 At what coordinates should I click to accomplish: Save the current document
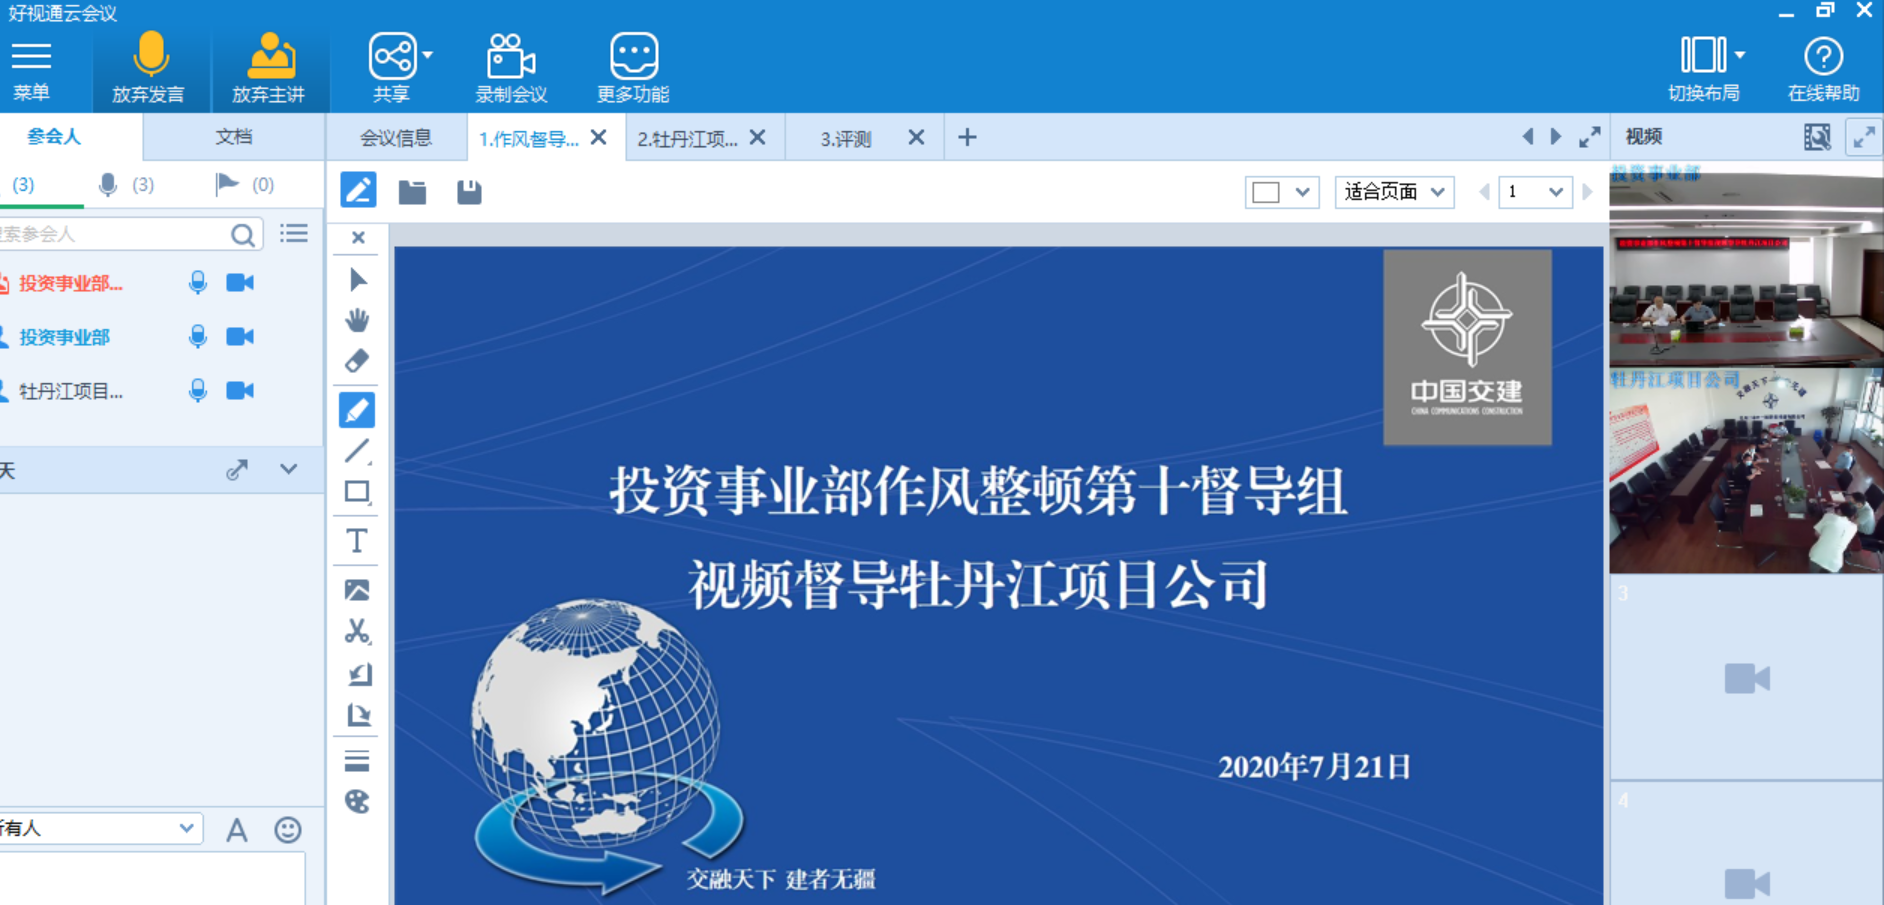point(468,192)
